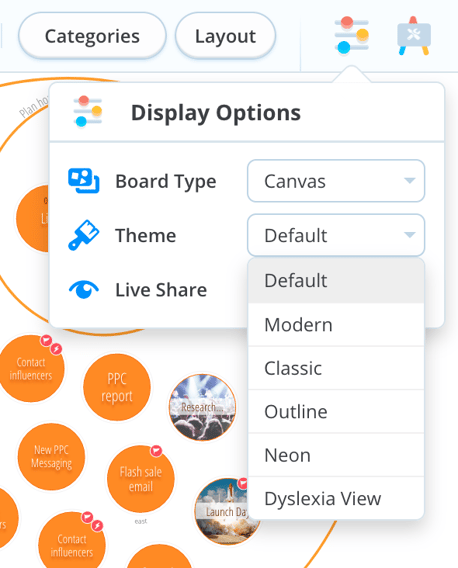
Task: Open the Board Type Canvas dropdown
Action: click(336, 181)
